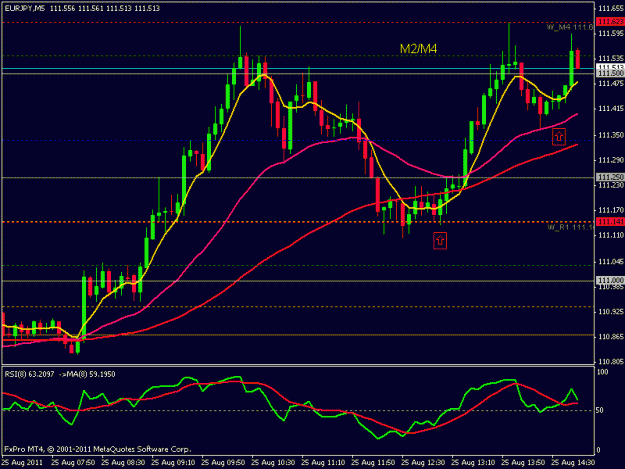Click the 110.925 price axis value
625x469 pixels.
611,312
